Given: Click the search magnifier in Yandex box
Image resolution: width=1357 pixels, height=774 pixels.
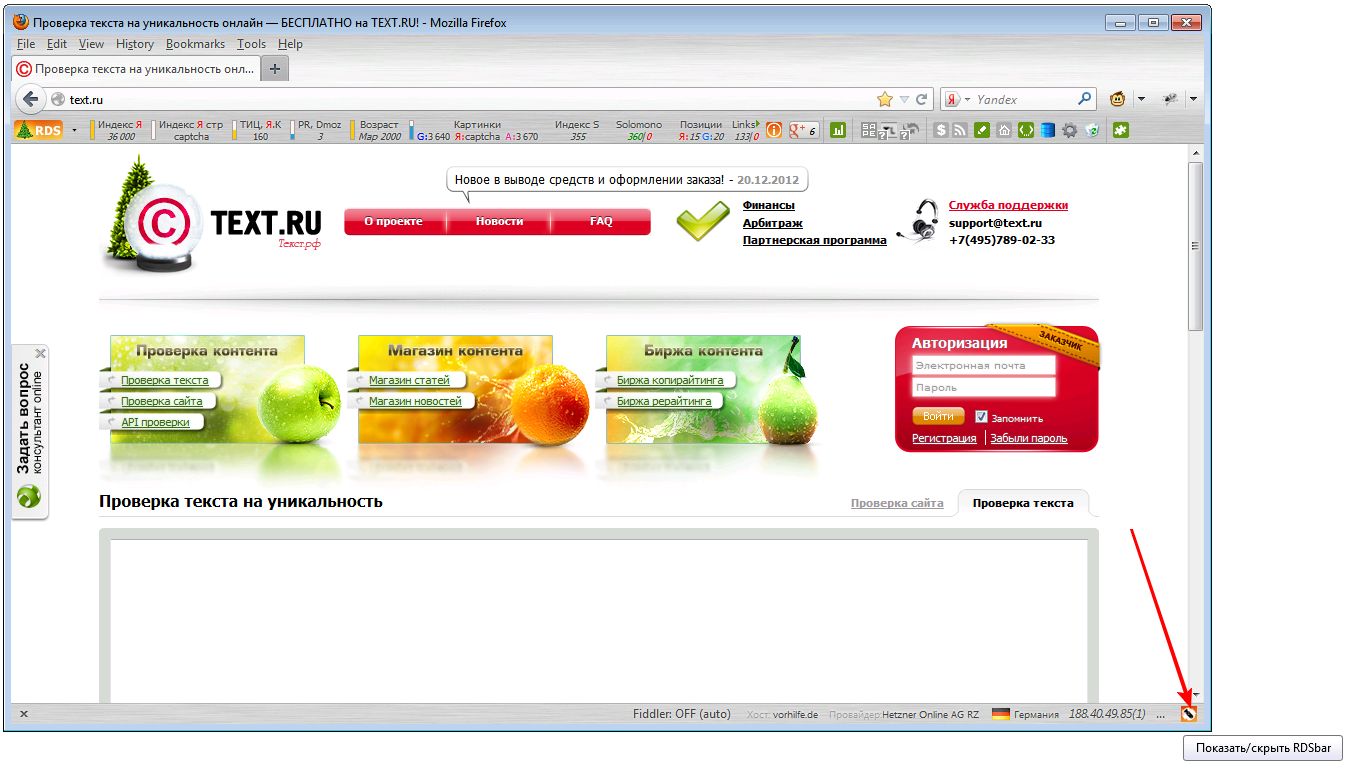Looking at the screenshot, I should 1085,99.
